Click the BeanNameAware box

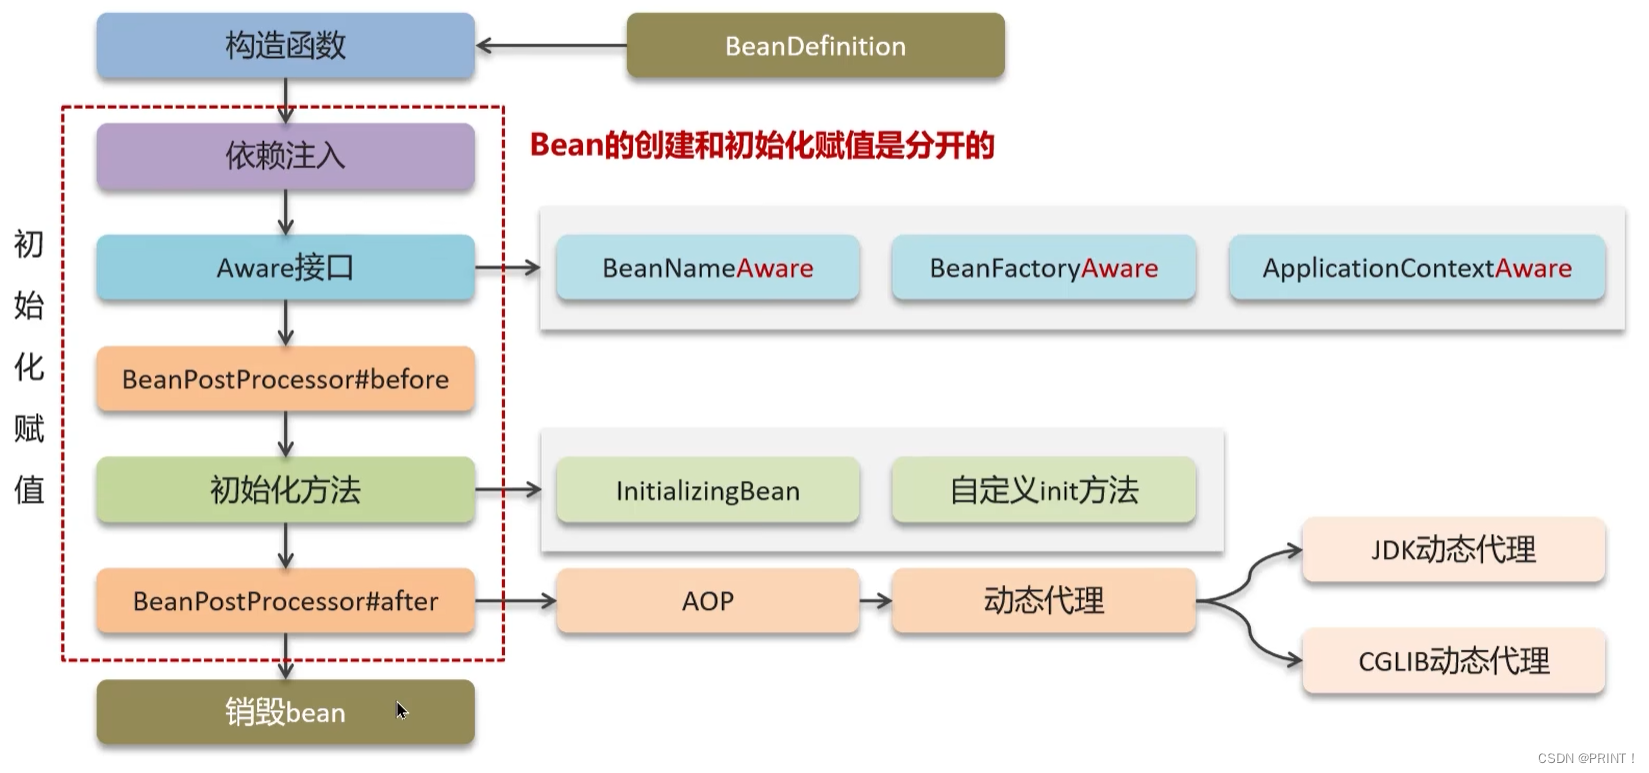(708, 267)
